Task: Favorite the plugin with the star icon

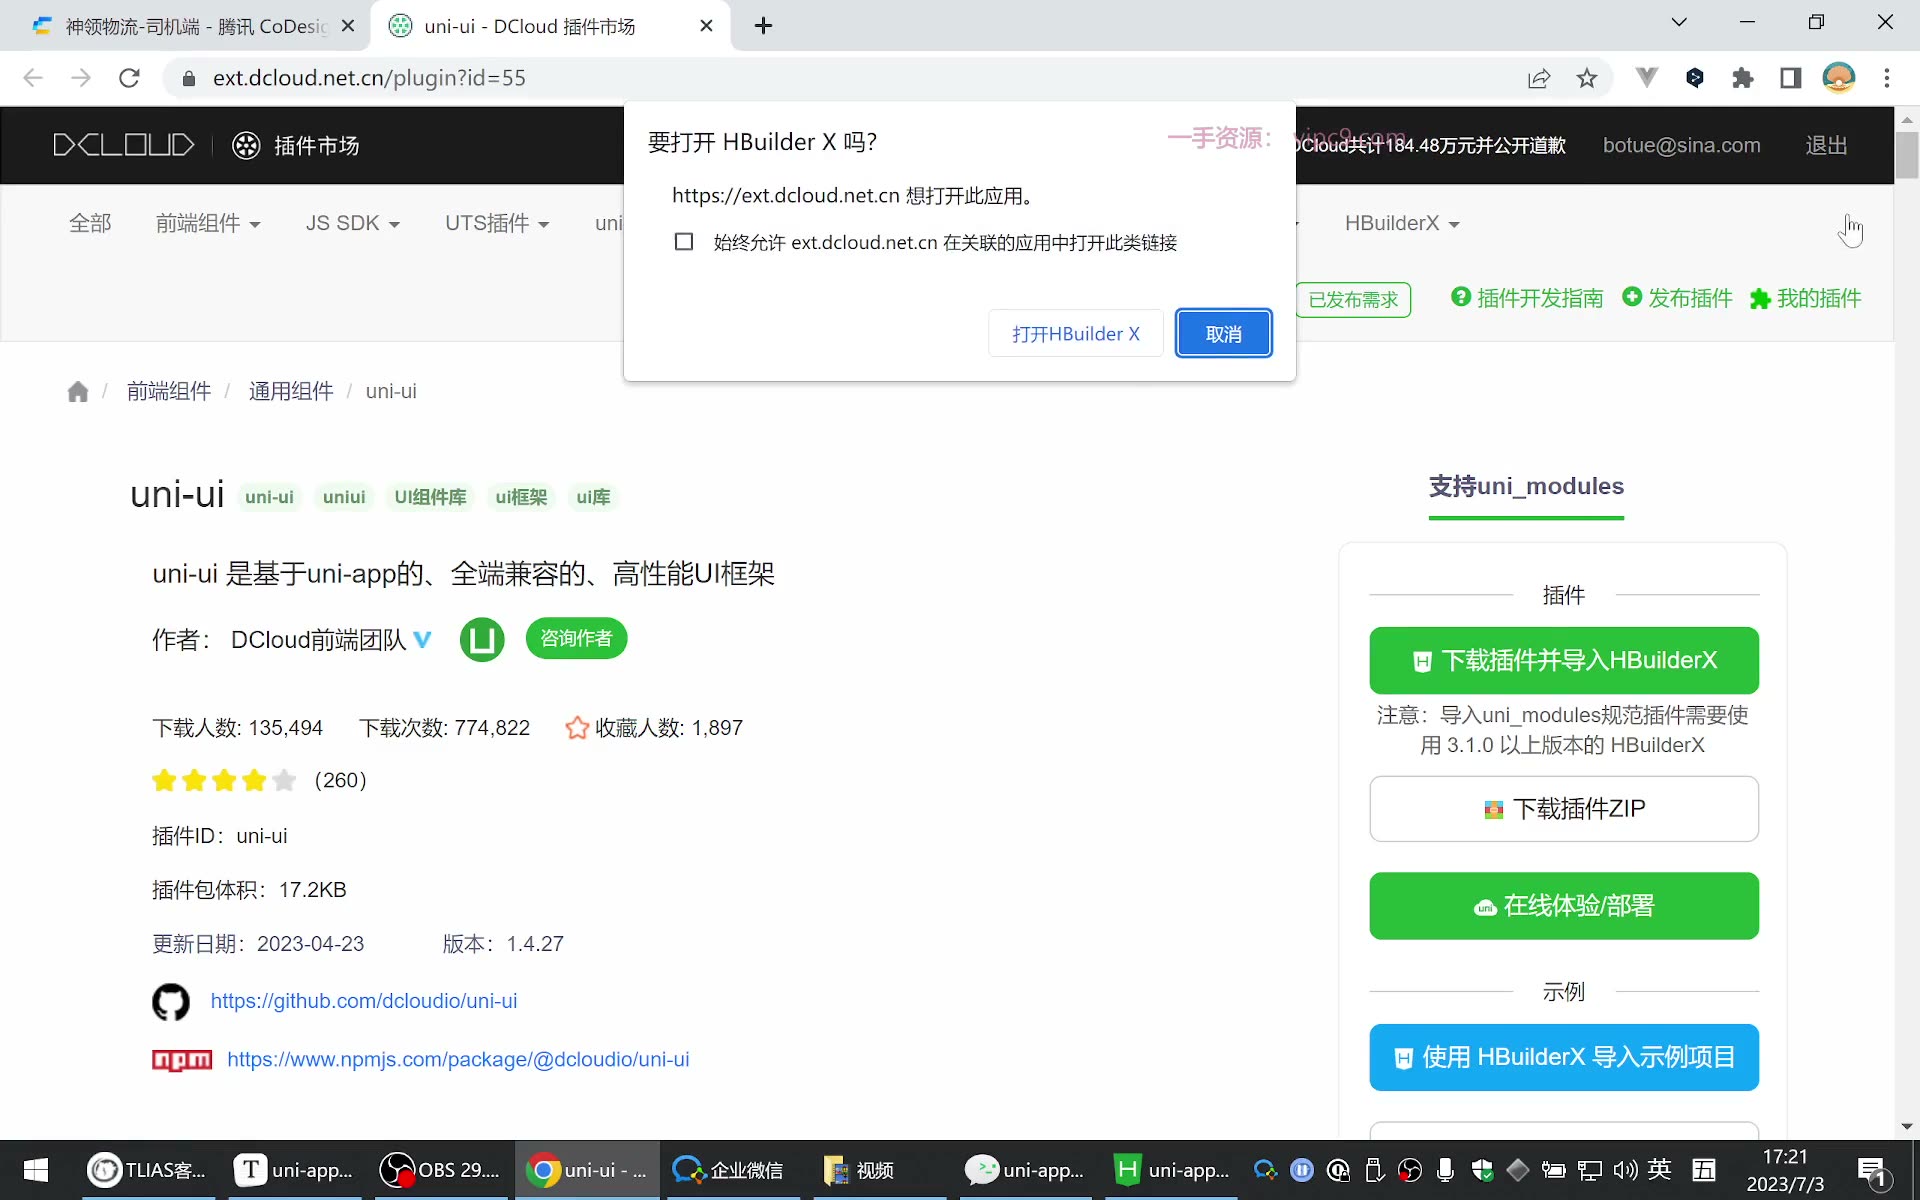Action: 576,728
